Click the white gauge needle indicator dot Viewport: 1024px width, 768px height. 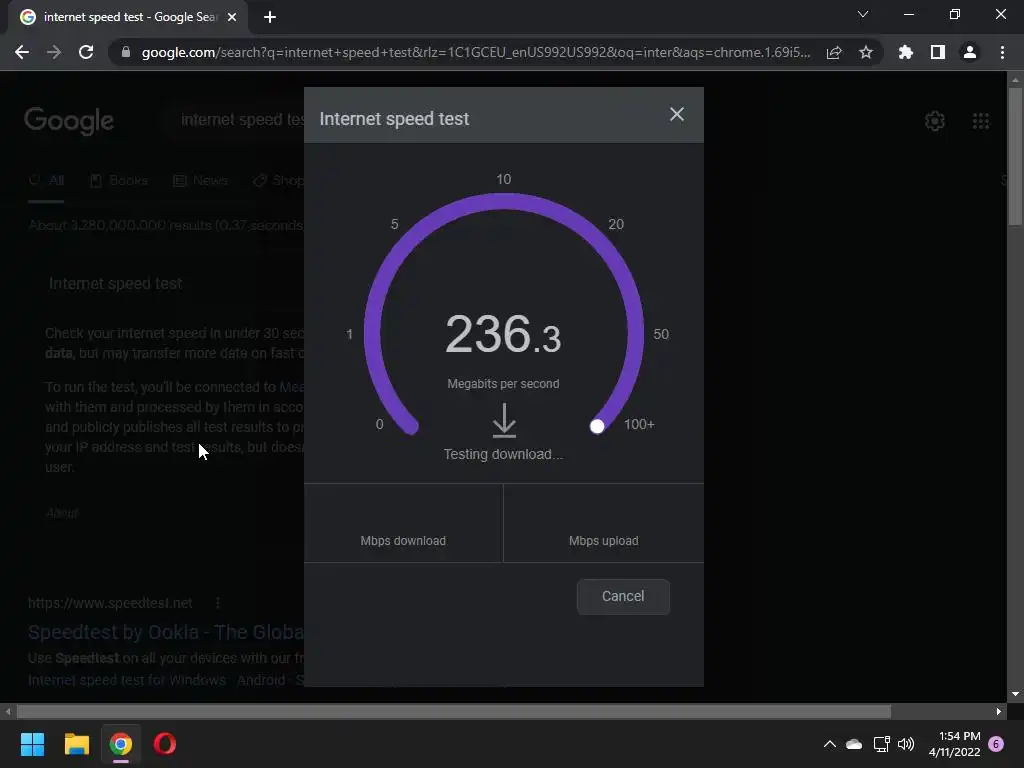597,426
